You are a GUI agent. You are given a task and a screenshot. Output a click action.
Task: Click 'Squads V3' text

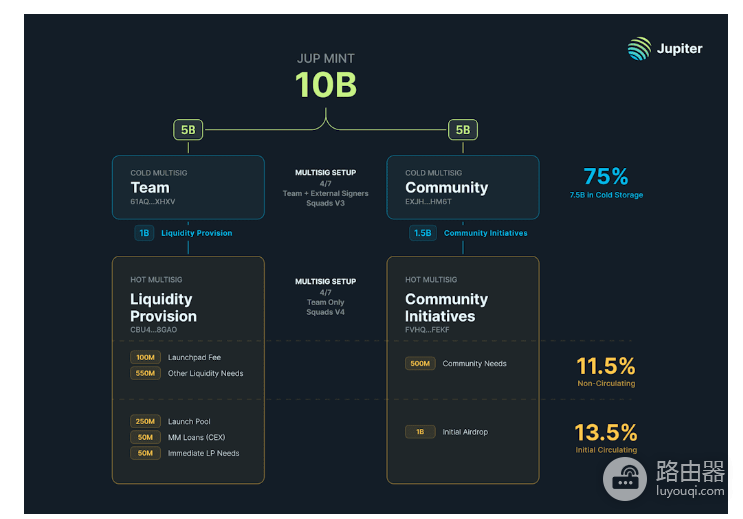[326, 203]
